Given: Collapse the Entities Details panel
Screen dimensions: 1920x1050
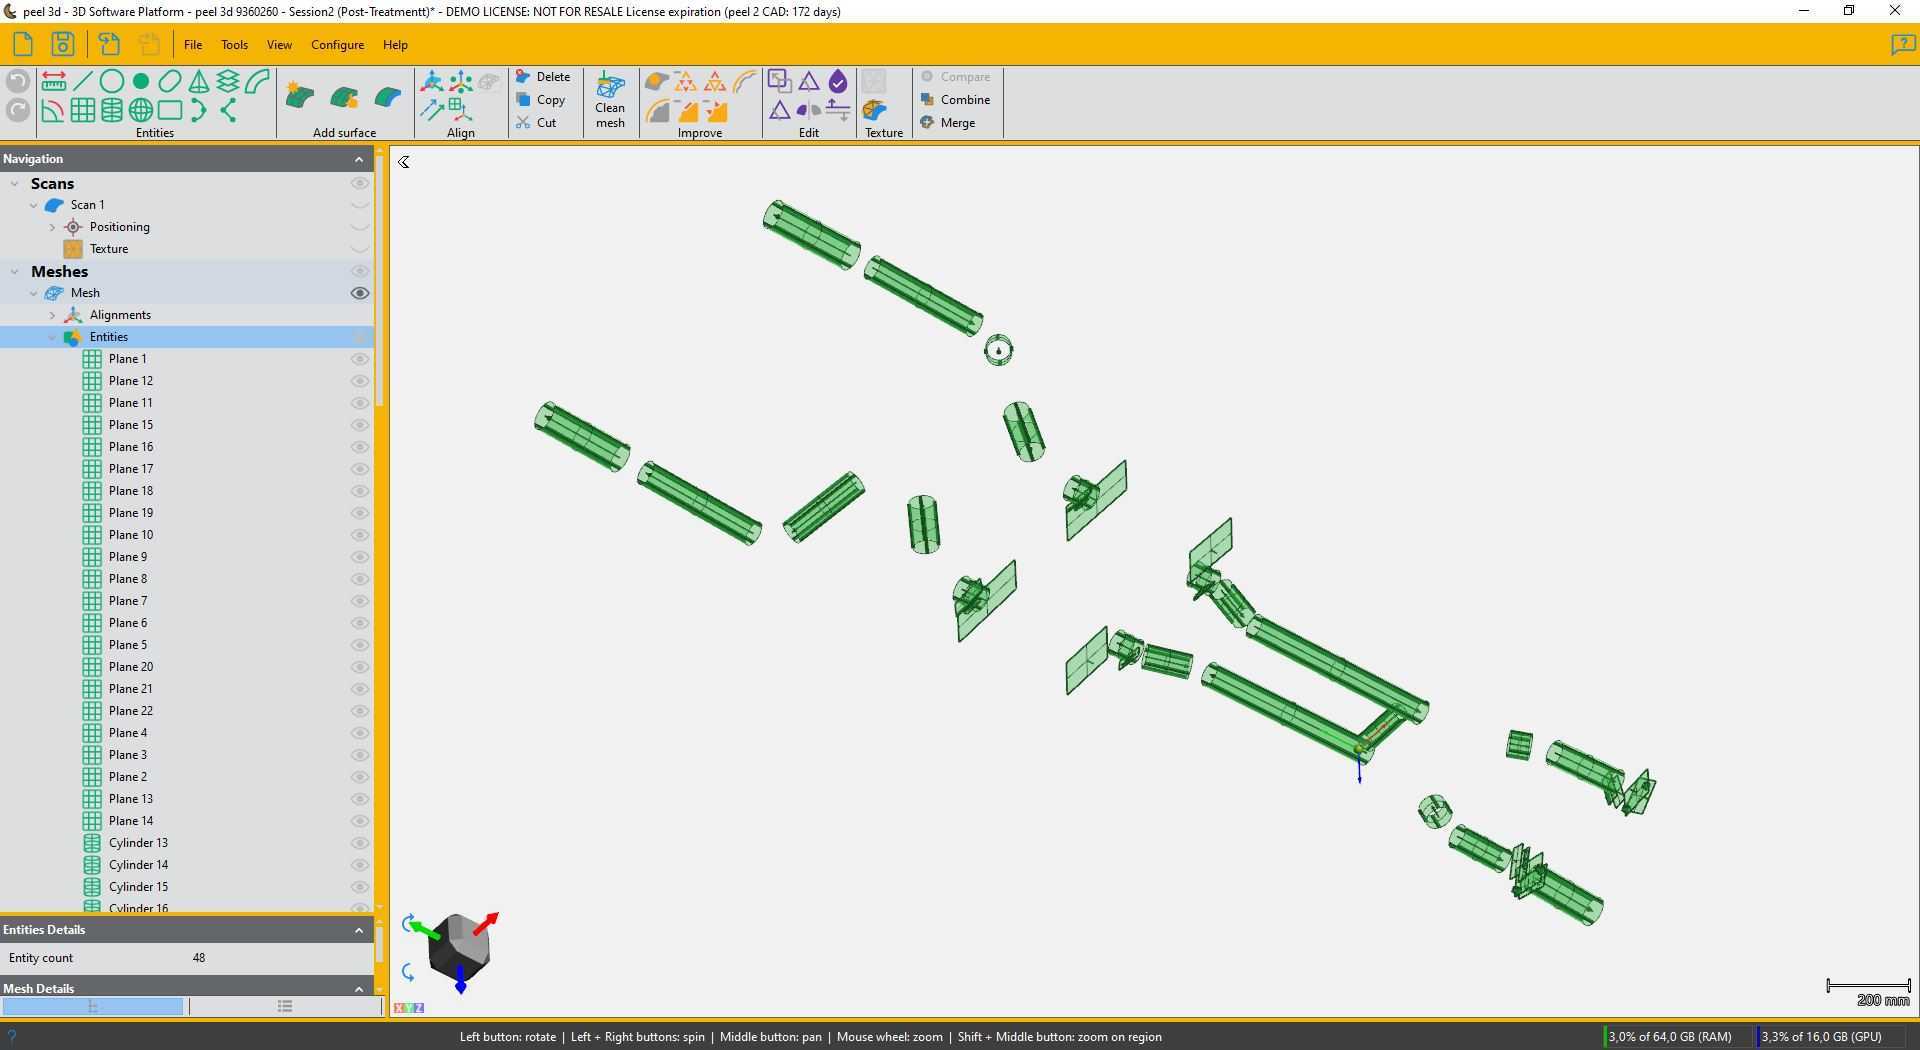Looking at the screenshot, I should tap(359, 930).
